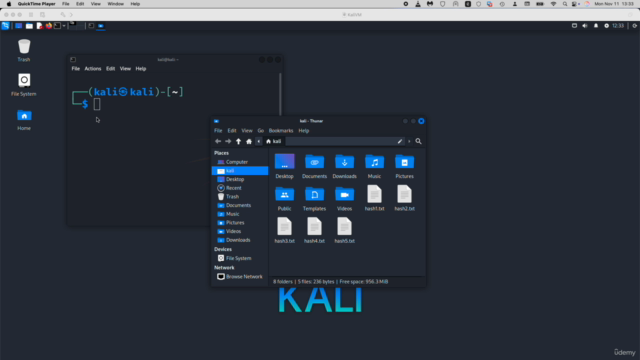
Task: Open the terminal Help menu
Action: [141, 69]
